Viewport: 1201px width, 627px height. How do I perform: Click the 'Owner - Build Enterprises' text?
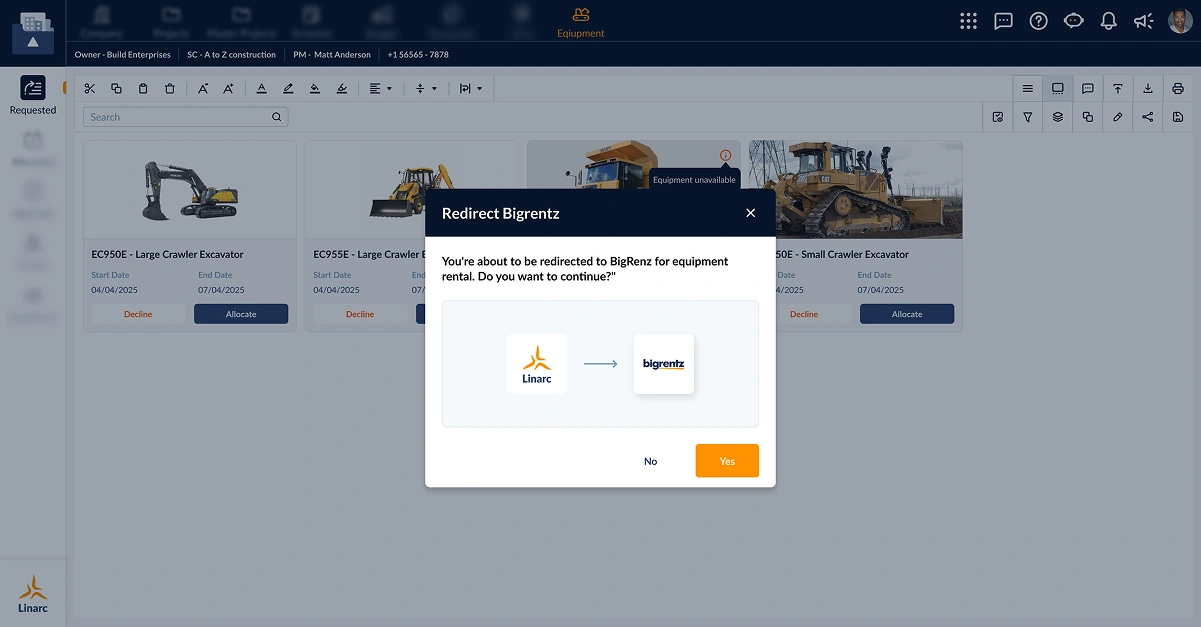pos(123,55)
